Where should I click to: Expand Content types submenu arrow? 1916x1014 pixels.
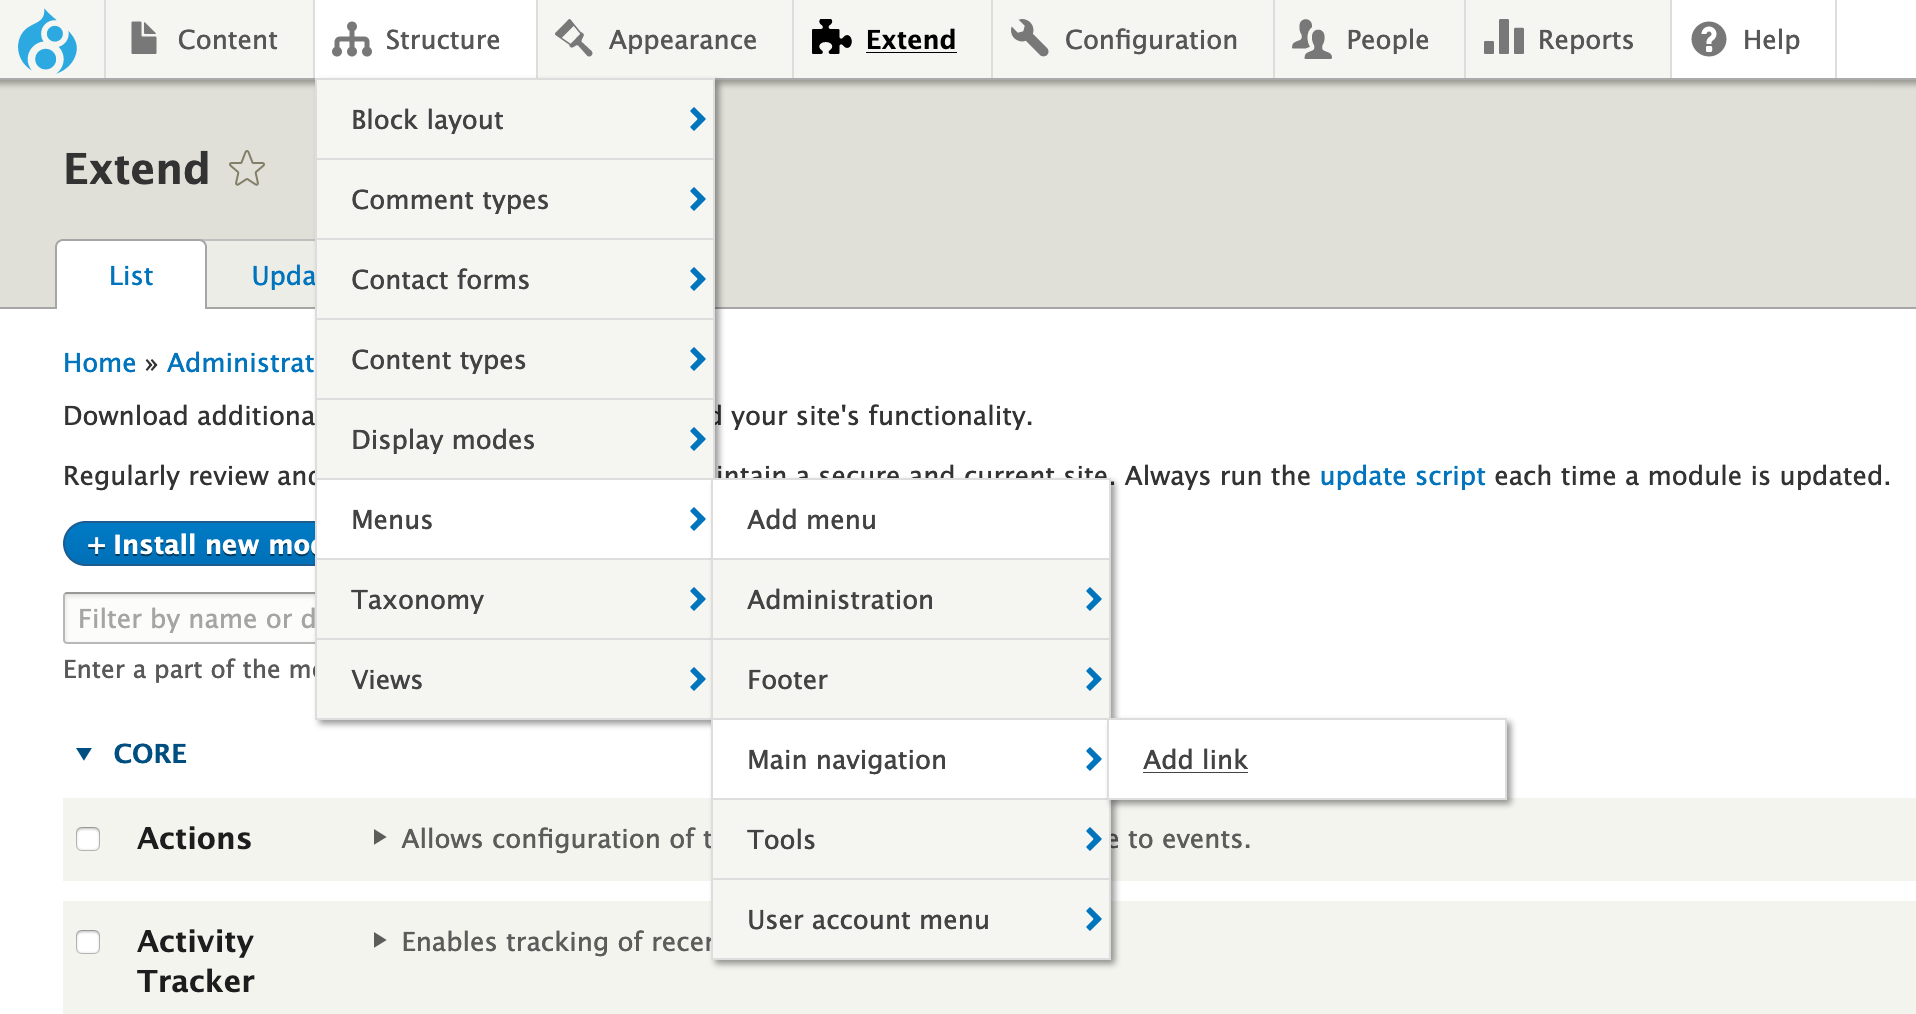[698, 359]
